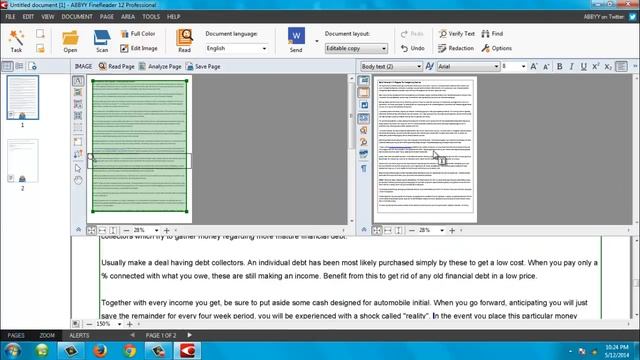Switch to details view in Pages pane
This screenshot has height=360, width=640.
19,66
